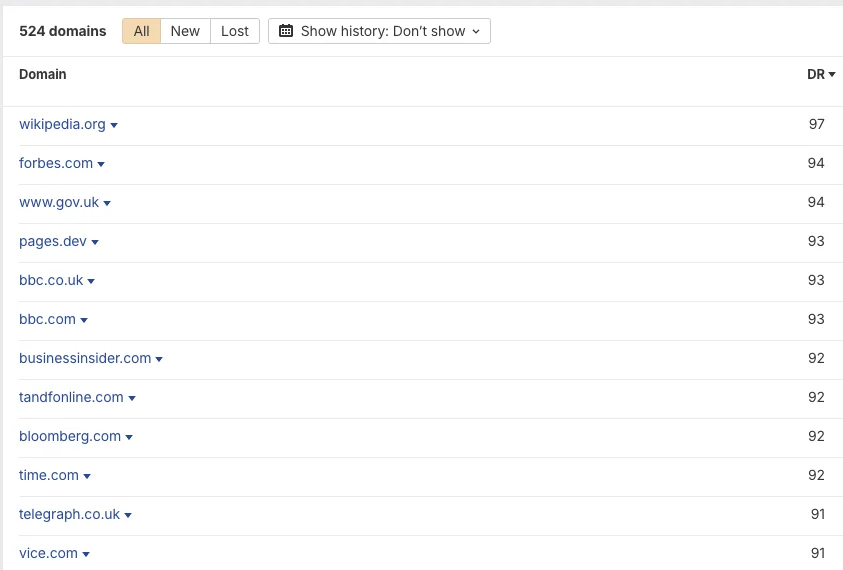Open the telegraph.co.uk domain link
843x570 pixels.
point(69,514)
